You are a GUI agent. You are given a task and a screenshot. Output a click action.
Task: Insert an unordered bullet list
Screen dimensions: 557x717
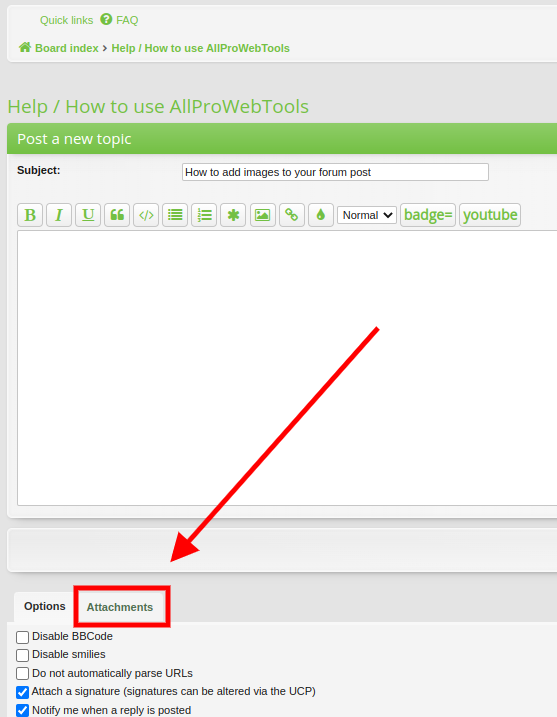tap(175, 215)
